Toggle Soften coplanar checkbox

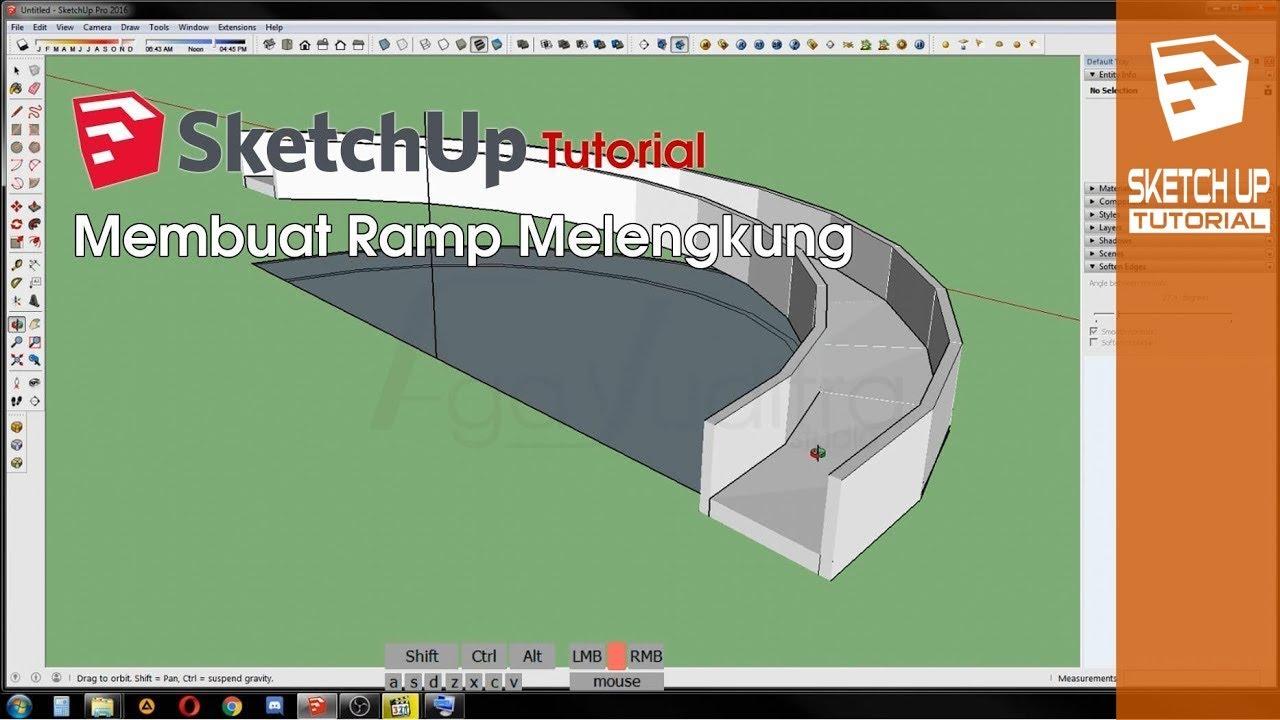1093,342
